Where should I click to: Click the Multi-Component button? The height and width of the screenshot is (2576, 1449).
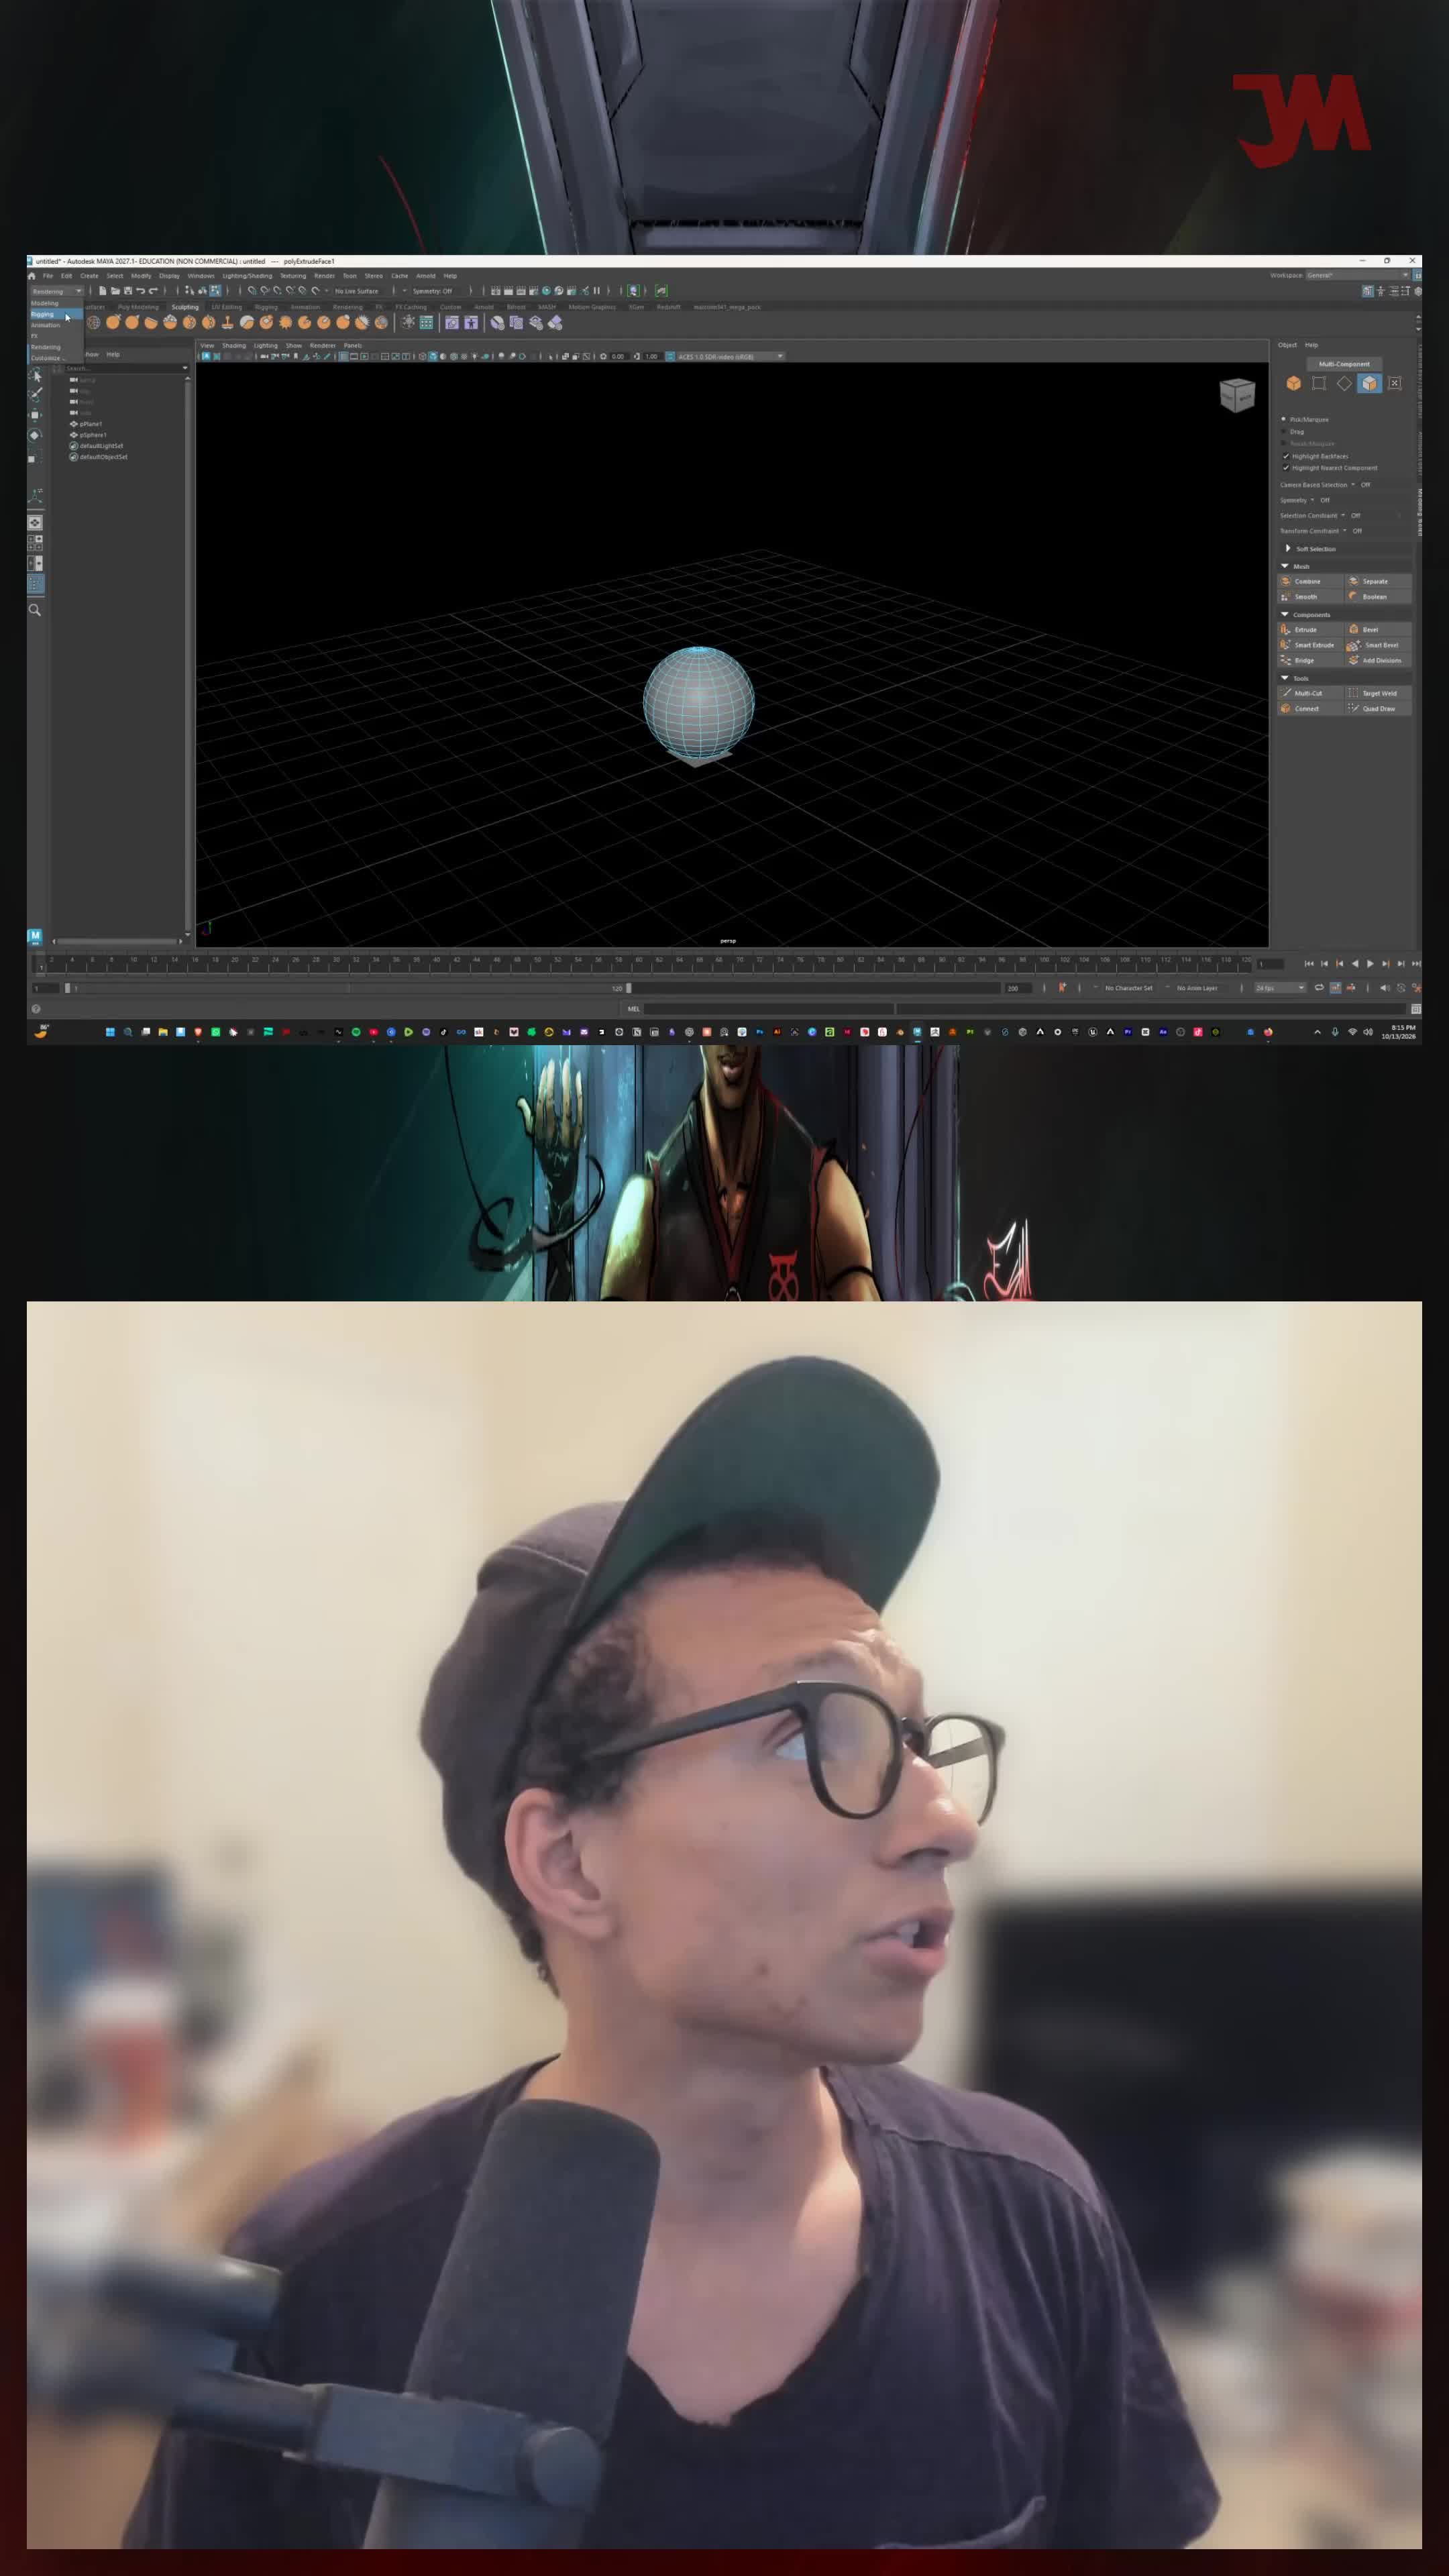pyautogui.click(x=1344, y=364)
